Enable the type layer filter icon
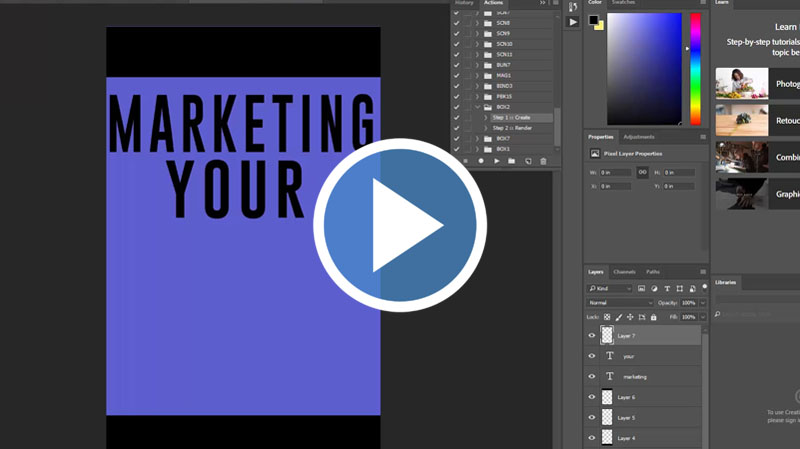The height and width of the screenshot is (449, 800). pos(668,289)
